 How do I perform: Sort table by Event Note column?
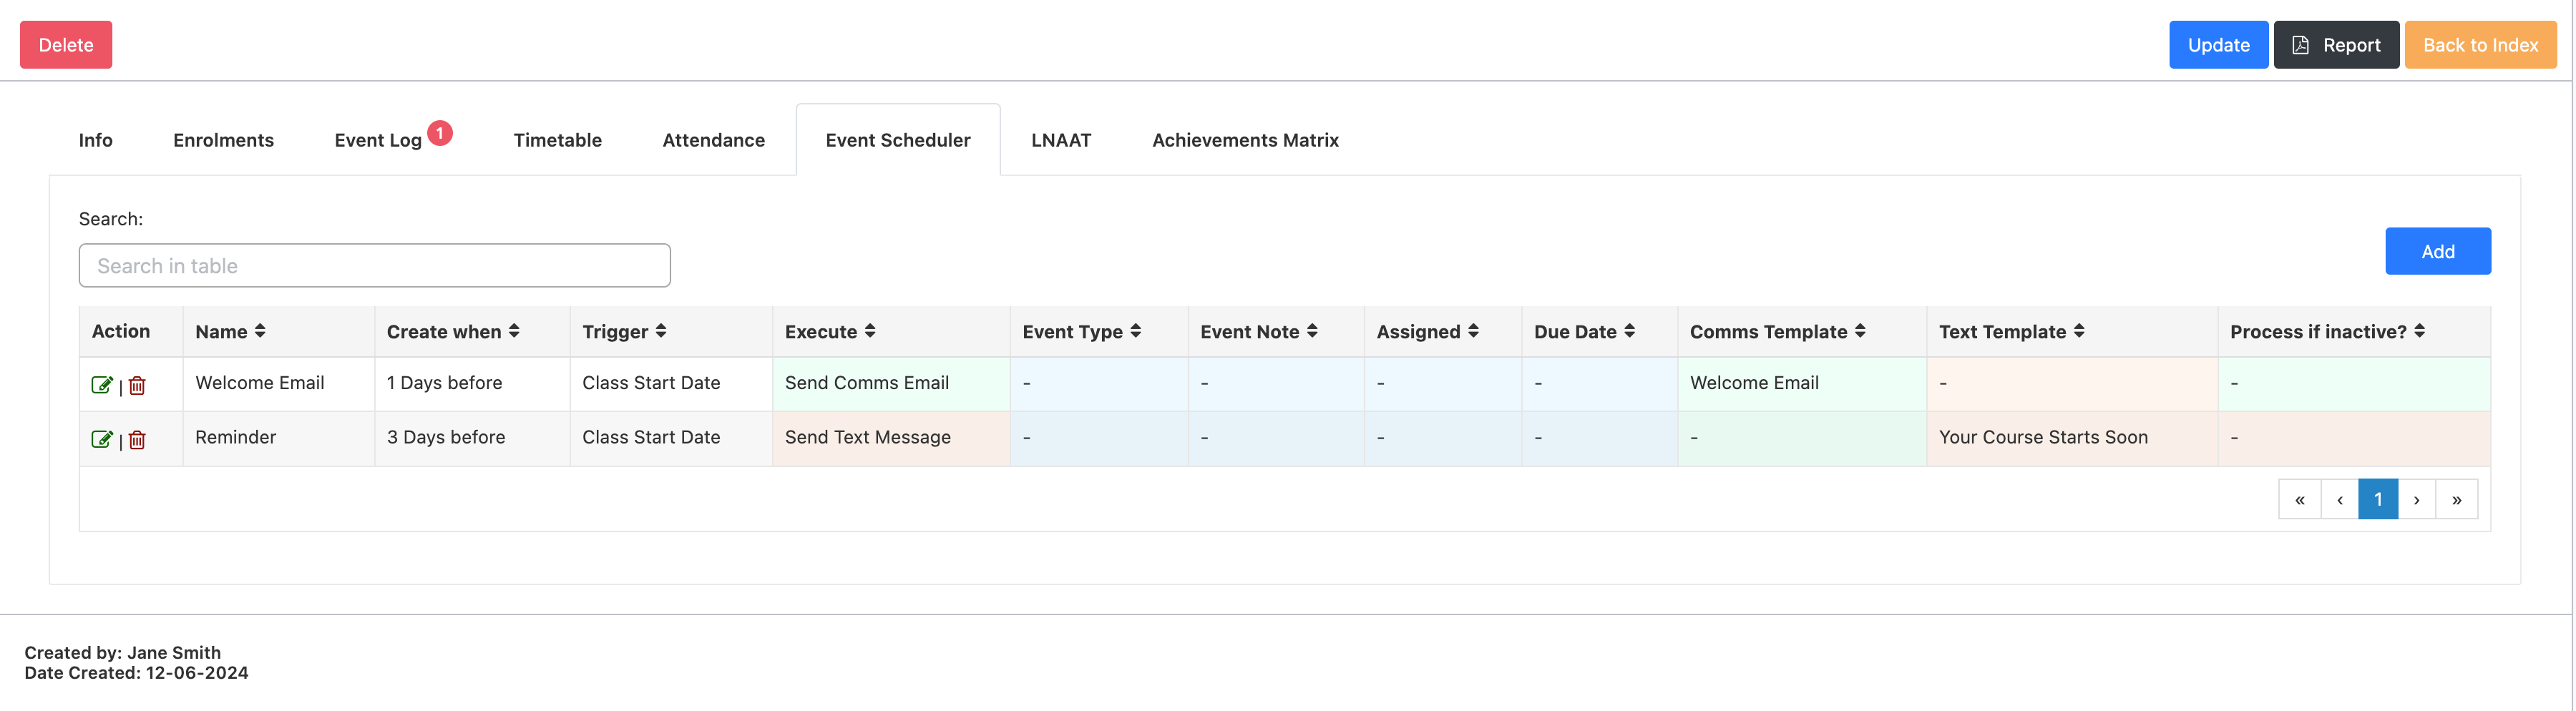coord(1312,331)
